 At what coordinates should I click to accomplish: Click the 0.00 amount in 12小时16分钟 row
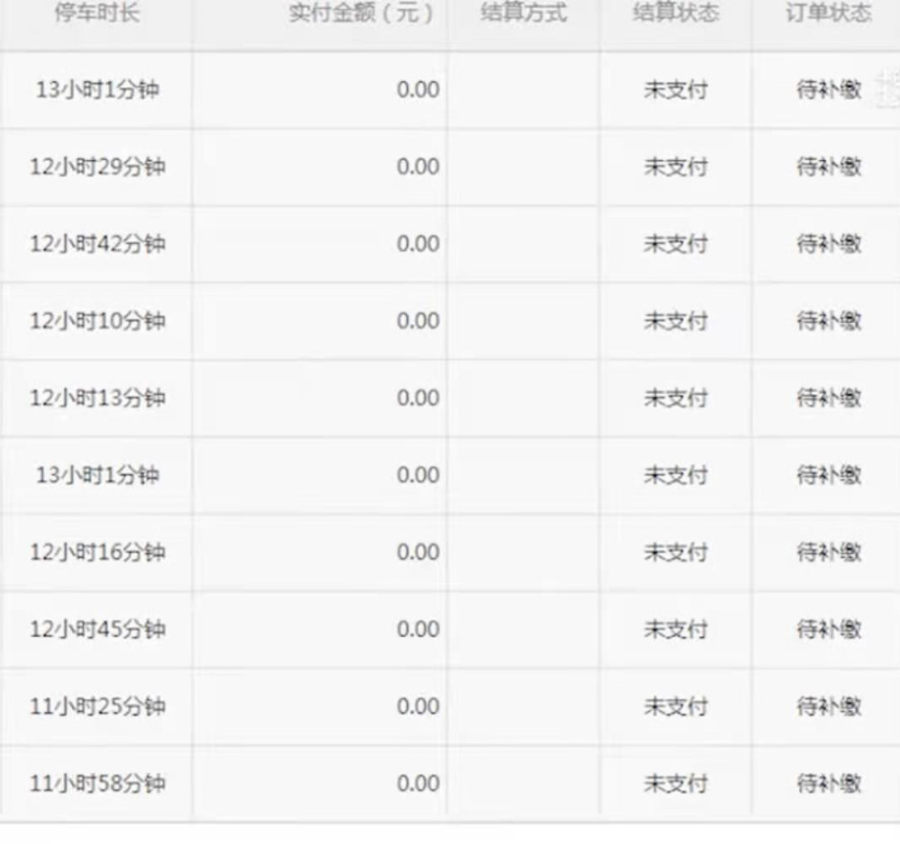418,552
